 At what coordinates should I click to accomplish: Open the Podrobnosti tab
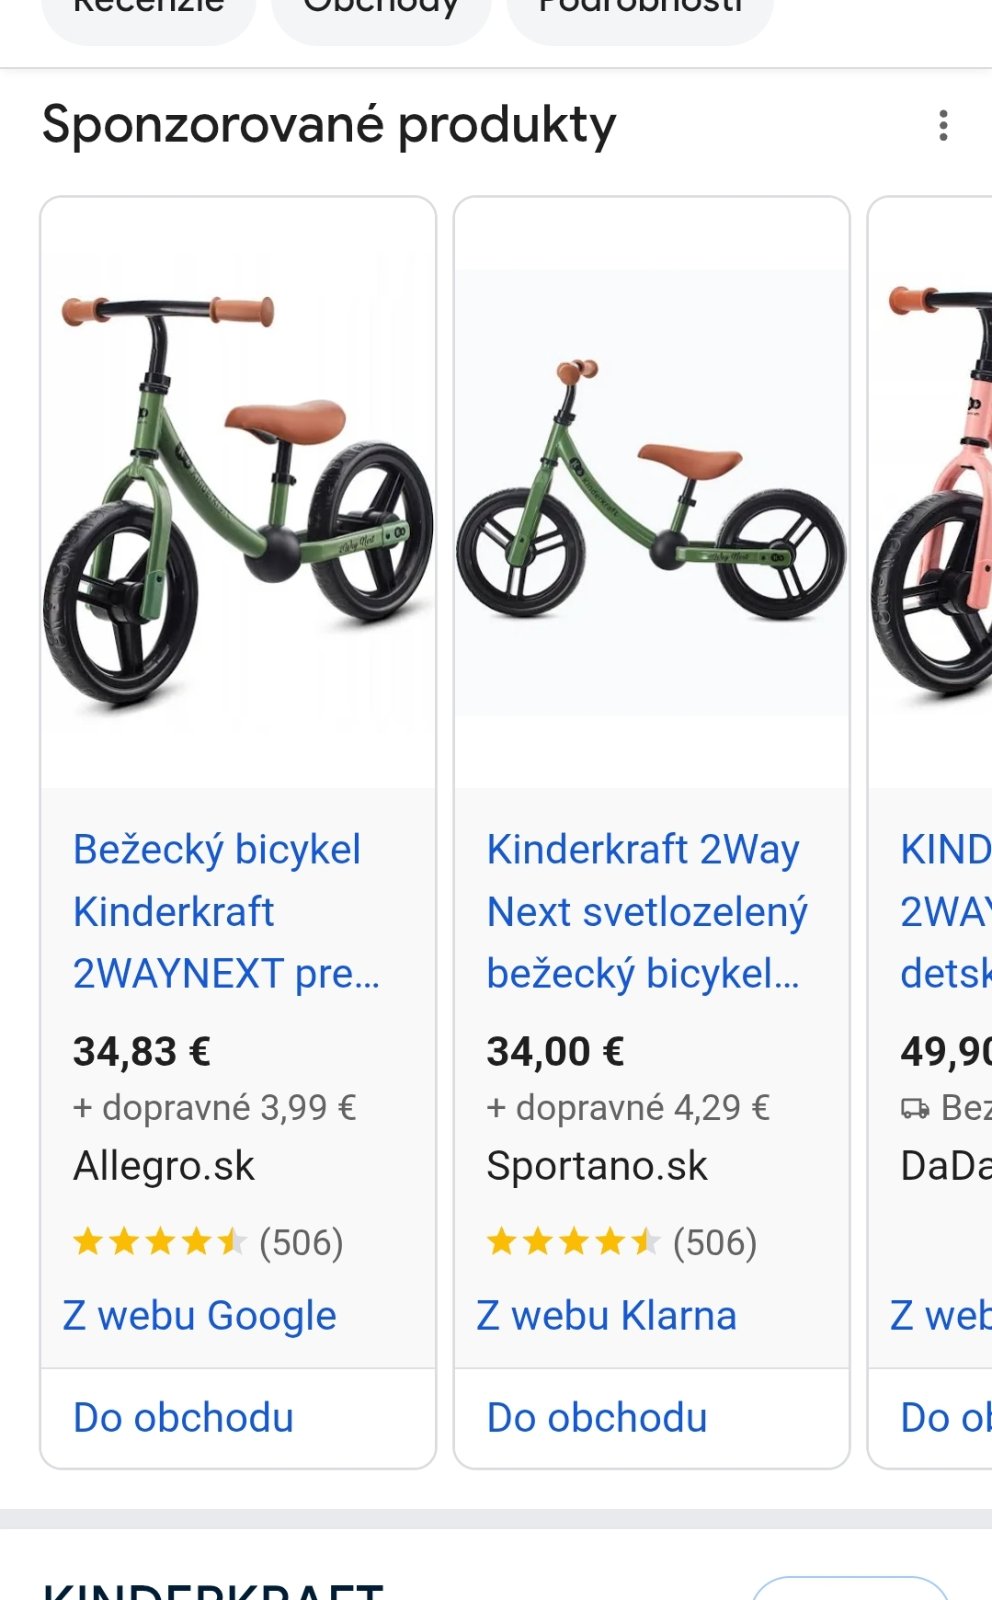(x=640, y=12)
